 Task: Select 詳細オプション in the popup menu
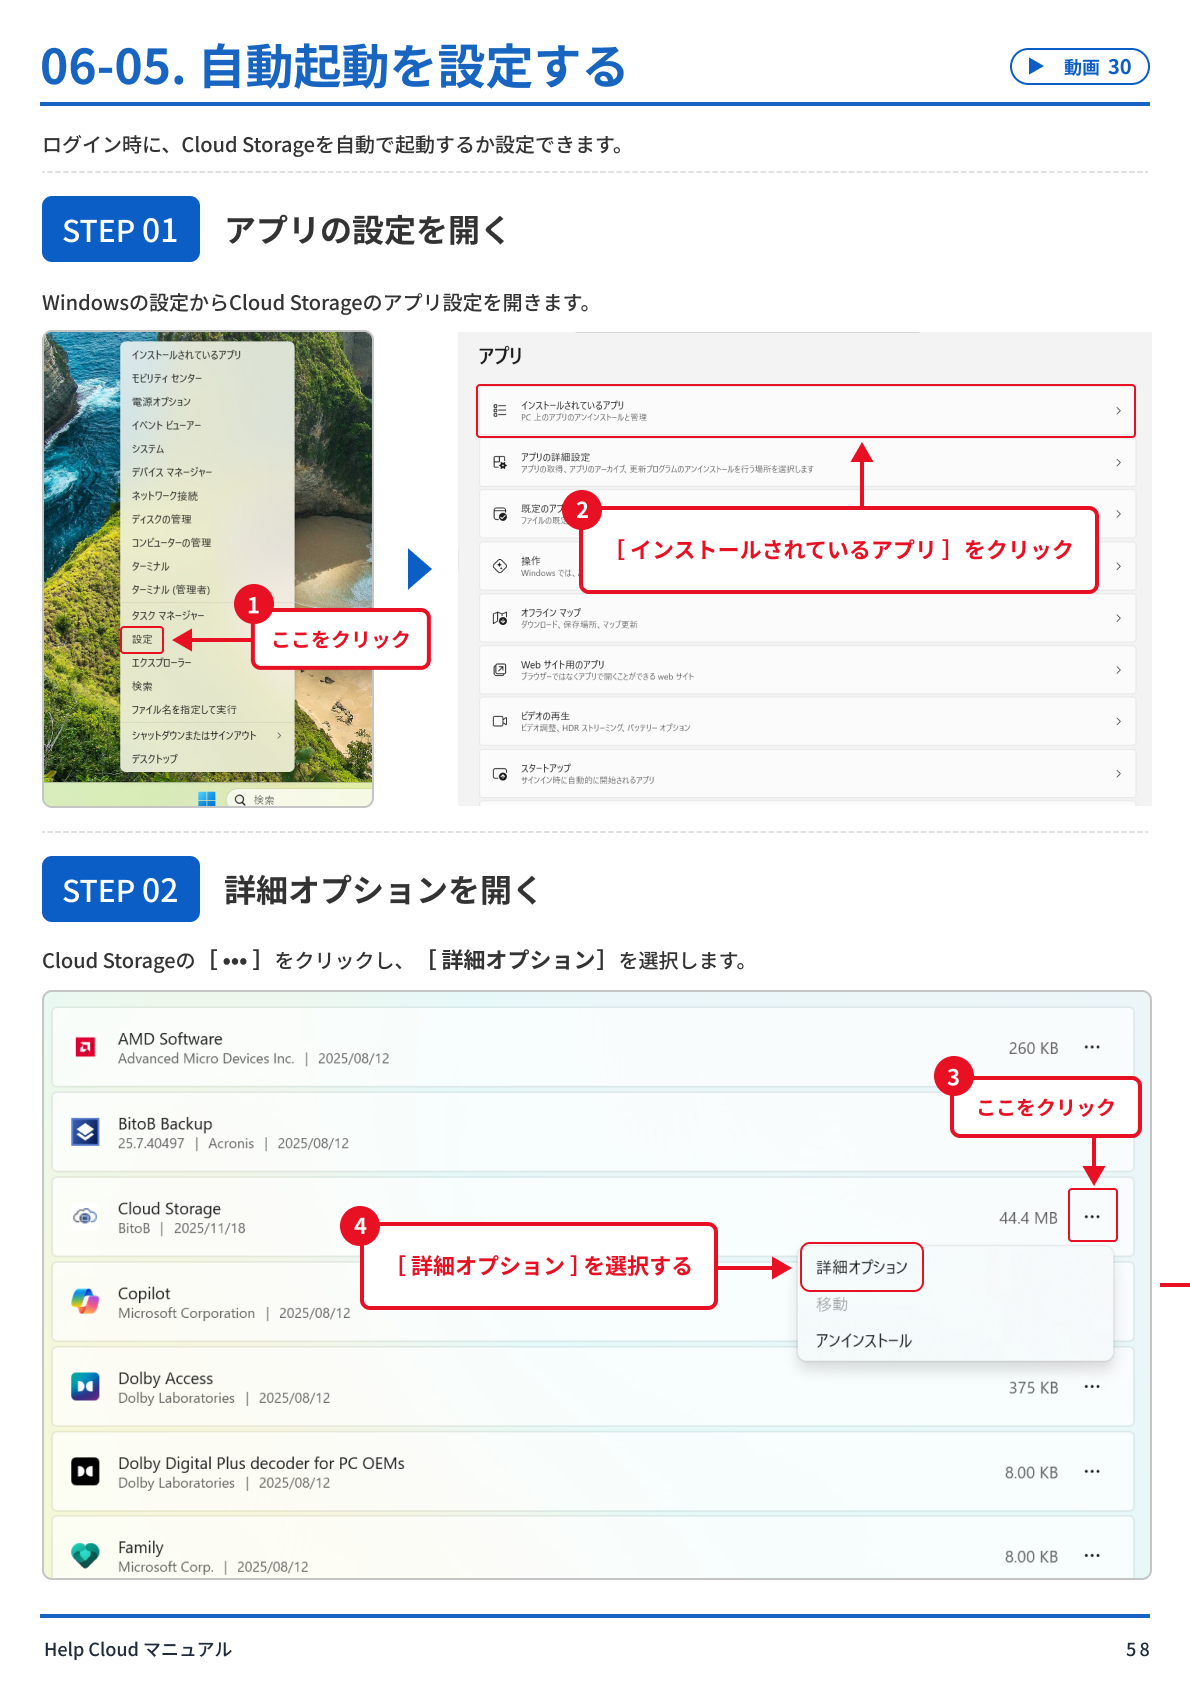[862, 1267]
